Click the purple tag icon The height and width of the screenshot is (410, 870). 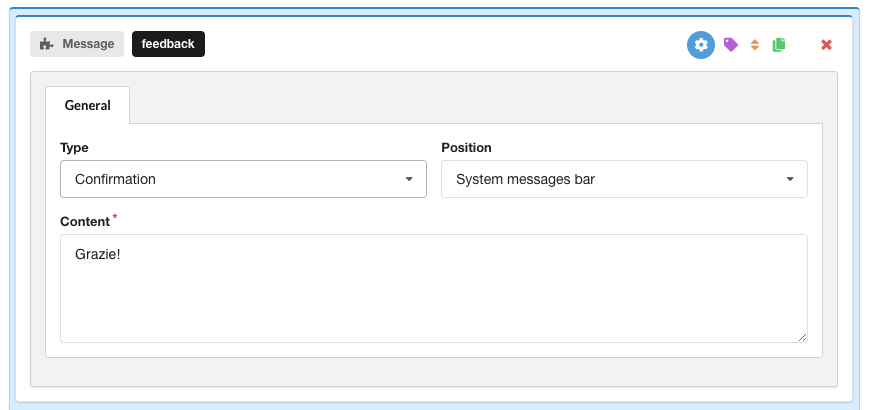[730, 44]
